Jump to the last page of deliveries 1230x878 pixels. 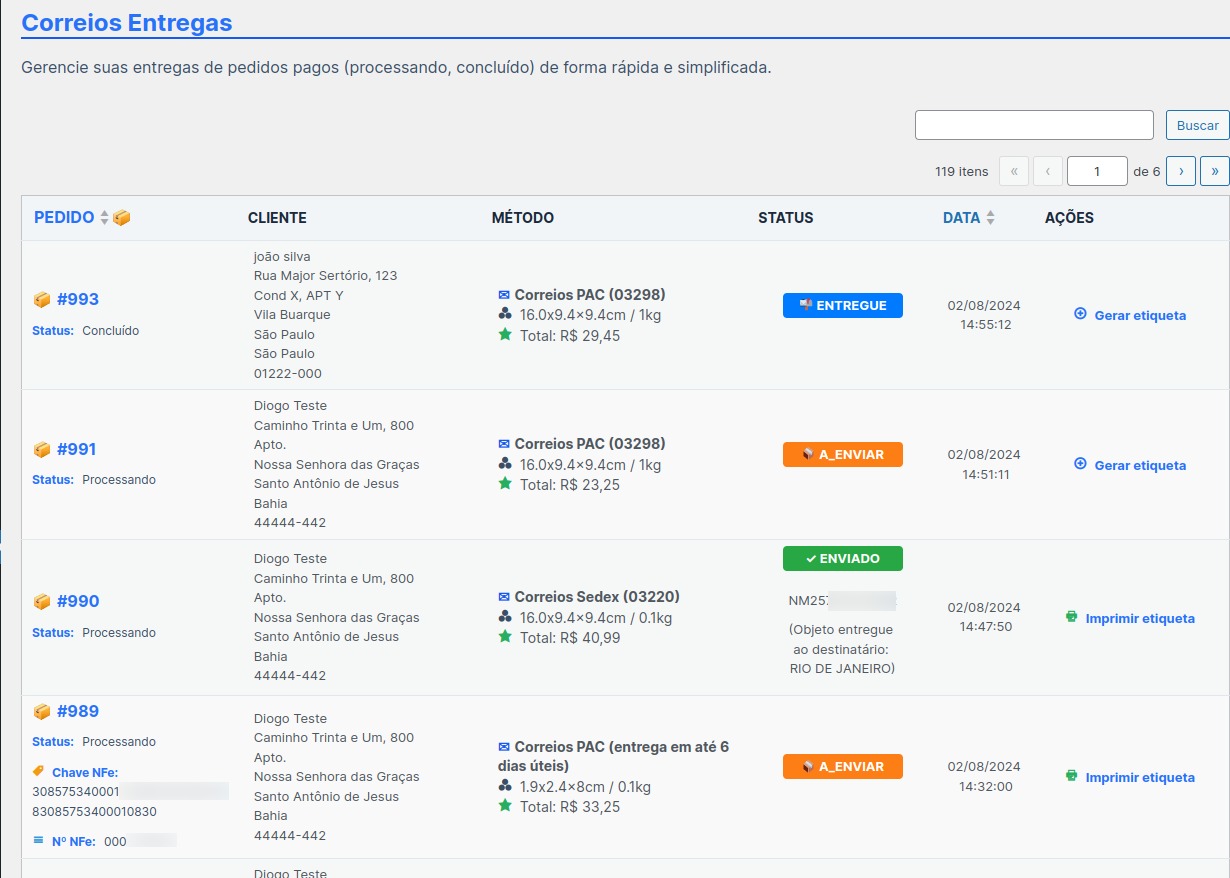click(x=1215, y=171)
